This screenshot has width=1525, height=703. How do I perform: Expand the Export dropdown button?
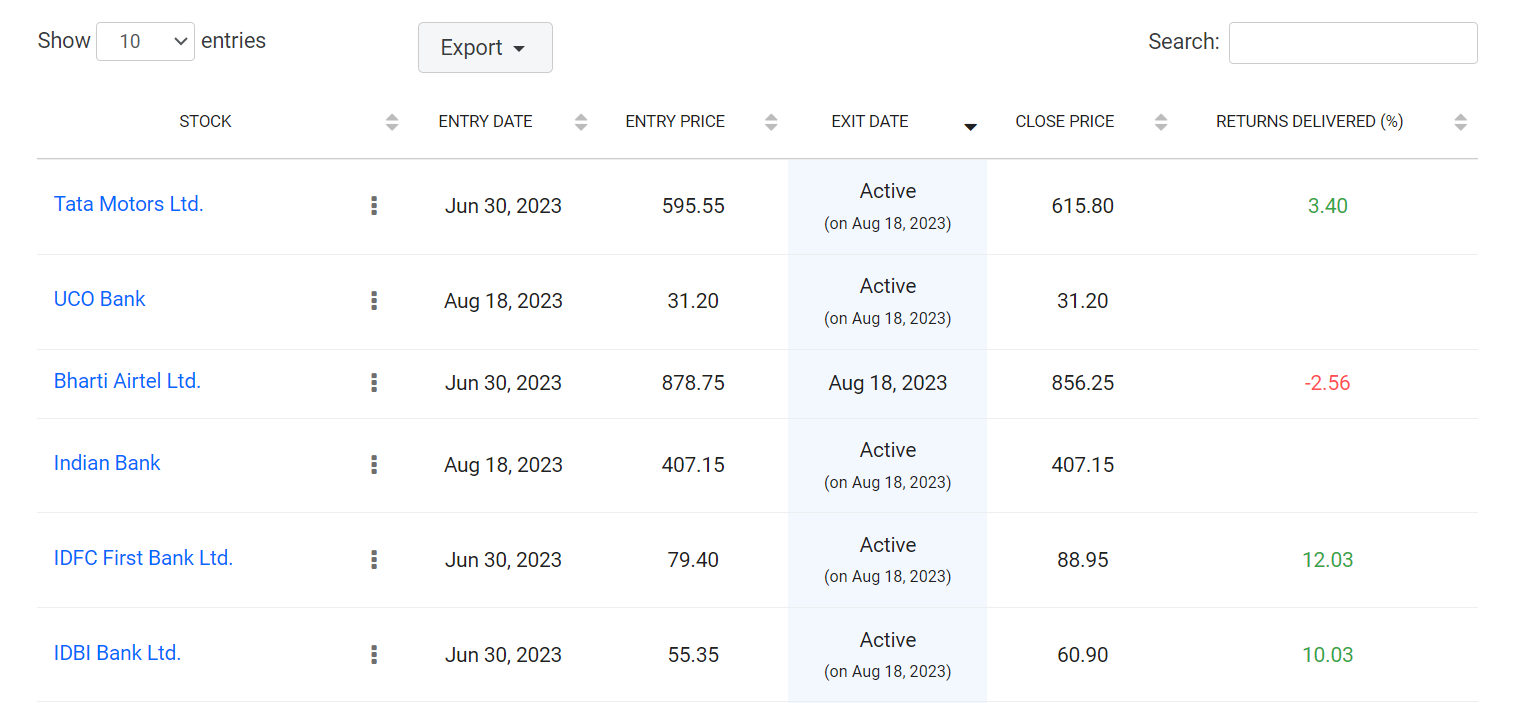(485, 48)
